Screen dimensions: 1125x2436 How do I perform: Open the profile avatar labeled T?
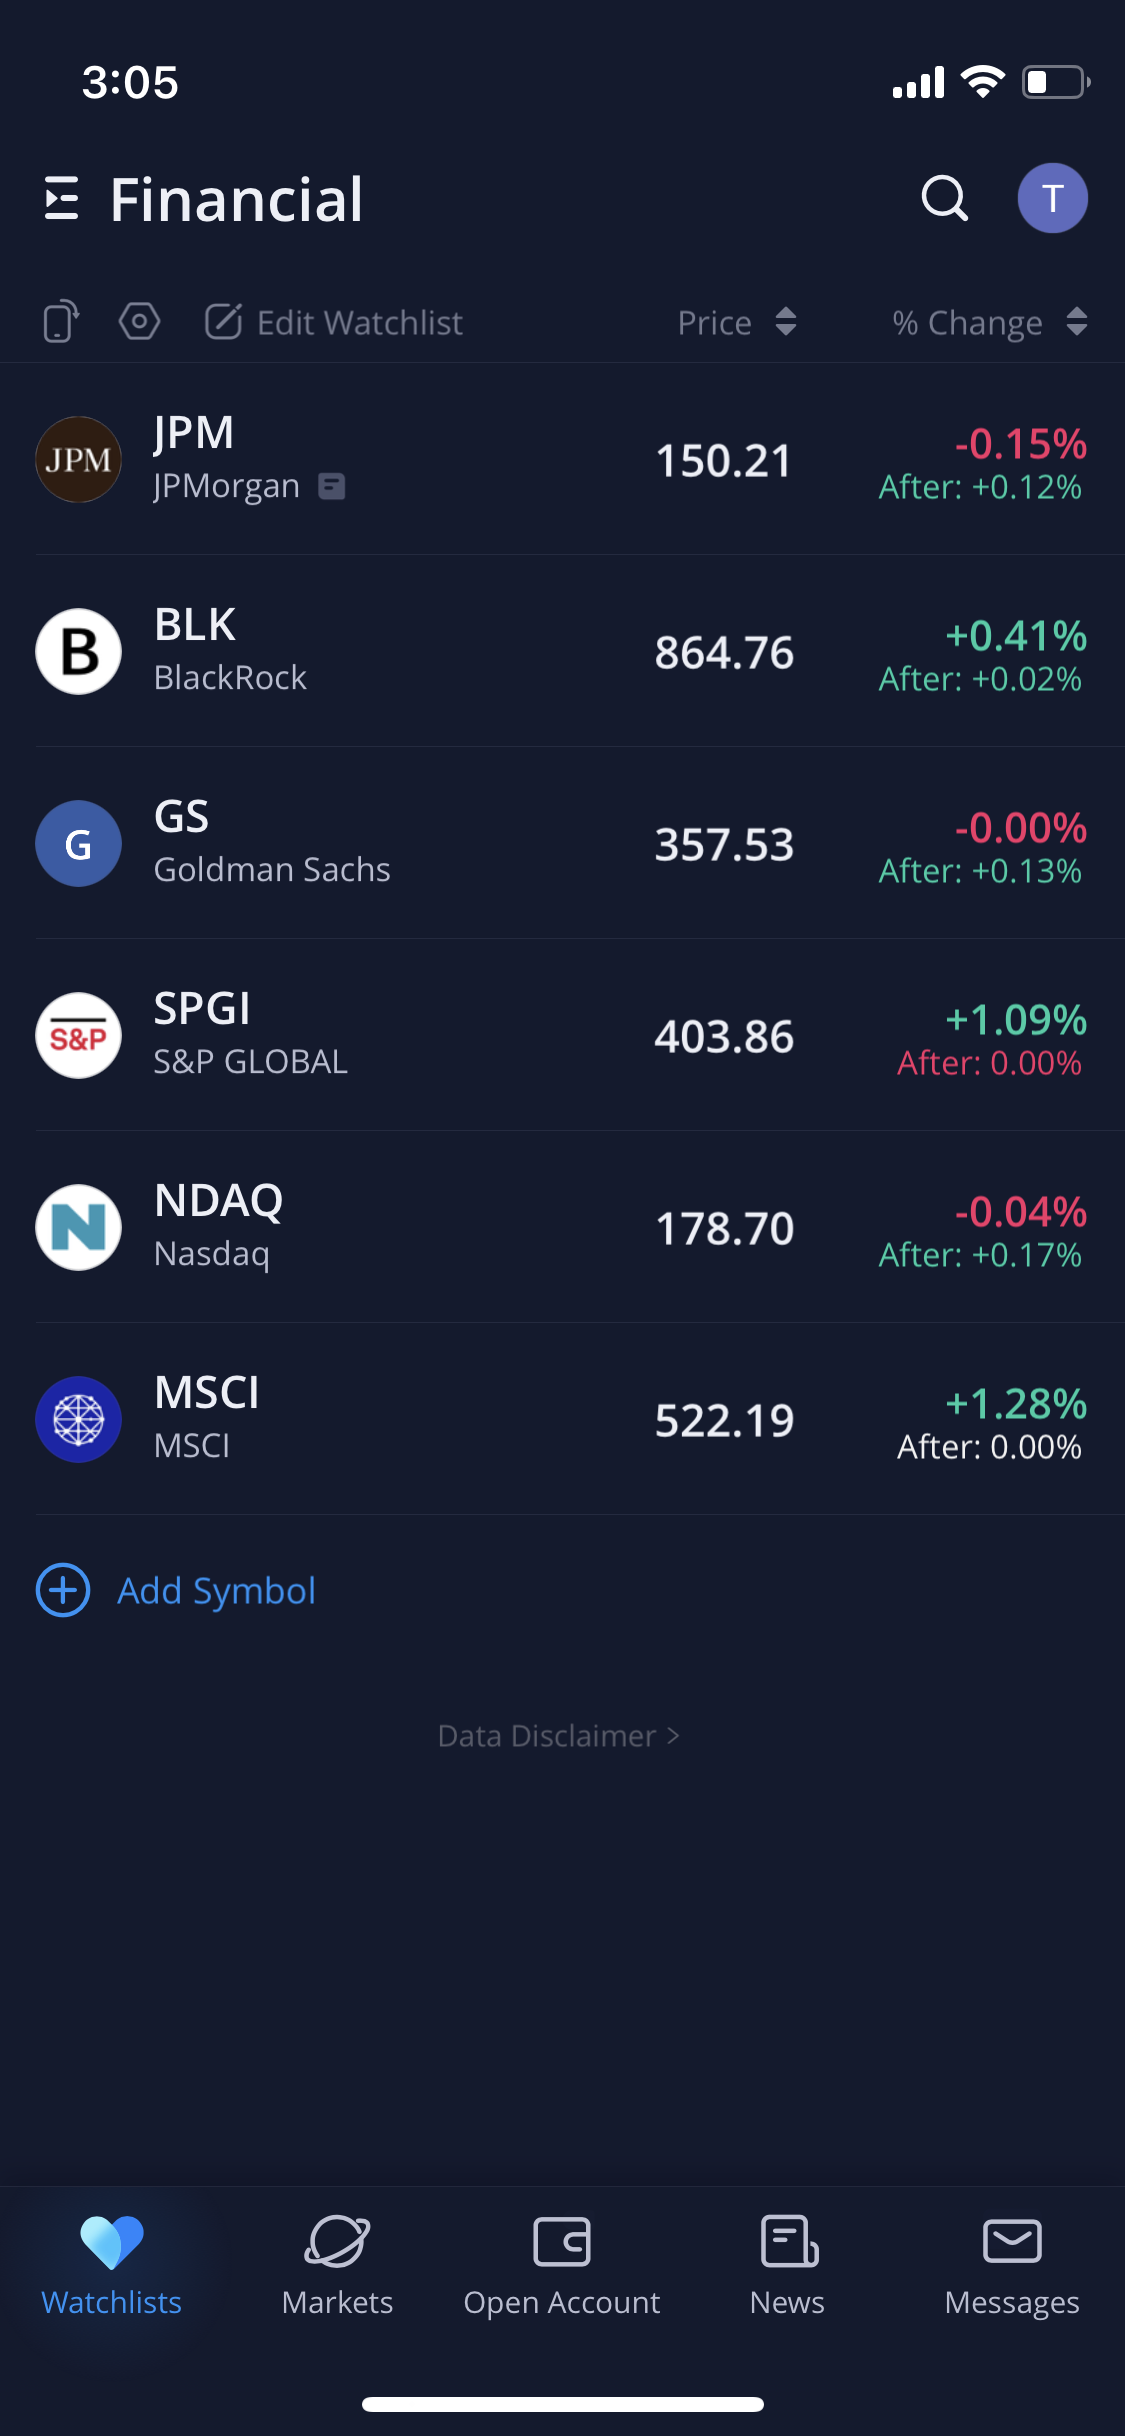[1052, 198]
